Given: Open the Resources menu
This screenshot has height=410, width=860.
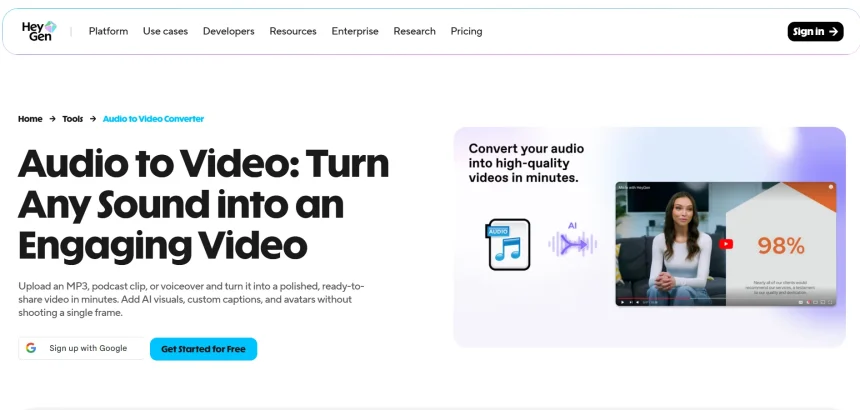Looking at the screenshot, I should pyautogui.click(x=293, y=31).
